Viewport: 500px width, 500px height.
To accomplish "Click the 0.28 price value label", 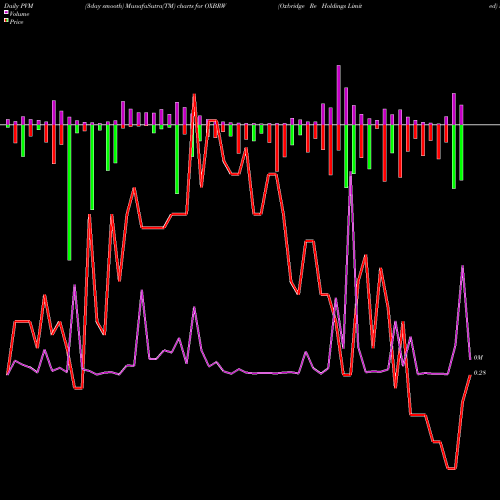I will [x=480, y=373].
